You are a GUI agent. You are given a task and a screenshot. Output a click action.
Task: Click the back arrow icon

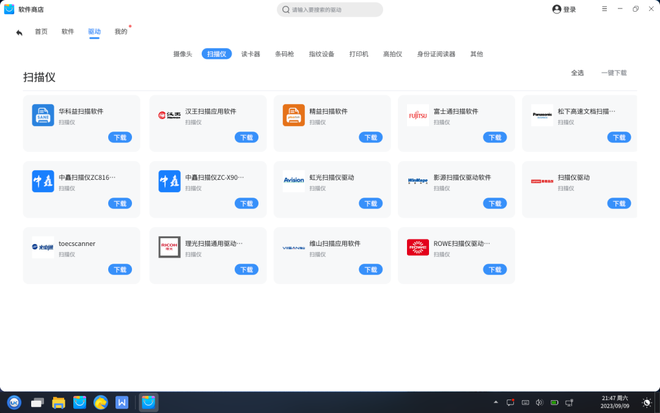coord(19,32)
